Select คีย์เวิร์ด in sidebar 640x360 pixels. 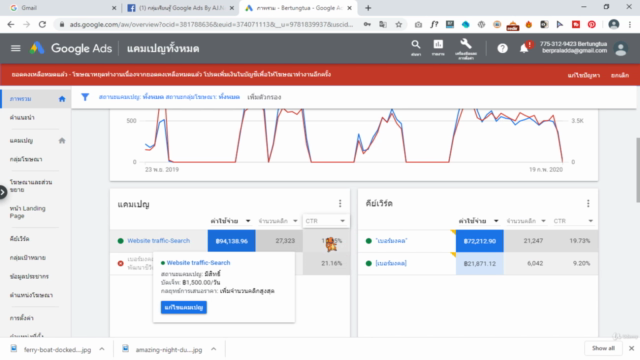coord(19,239)
